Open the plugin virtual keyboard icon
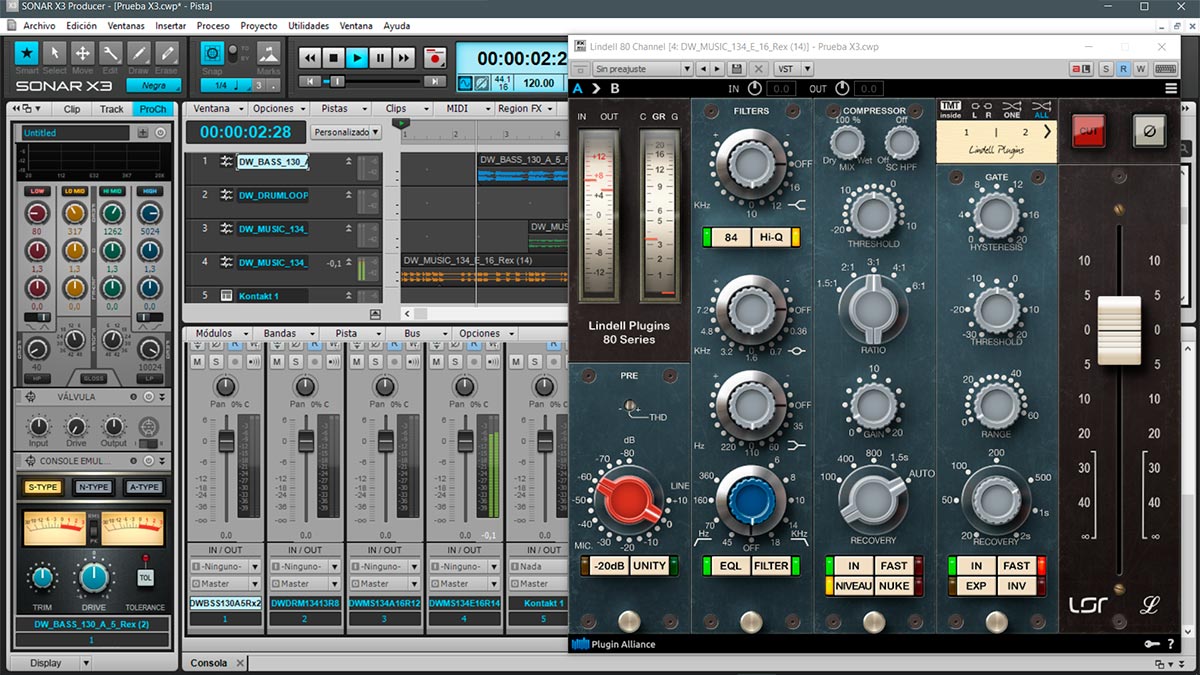 coord(1165,69)
